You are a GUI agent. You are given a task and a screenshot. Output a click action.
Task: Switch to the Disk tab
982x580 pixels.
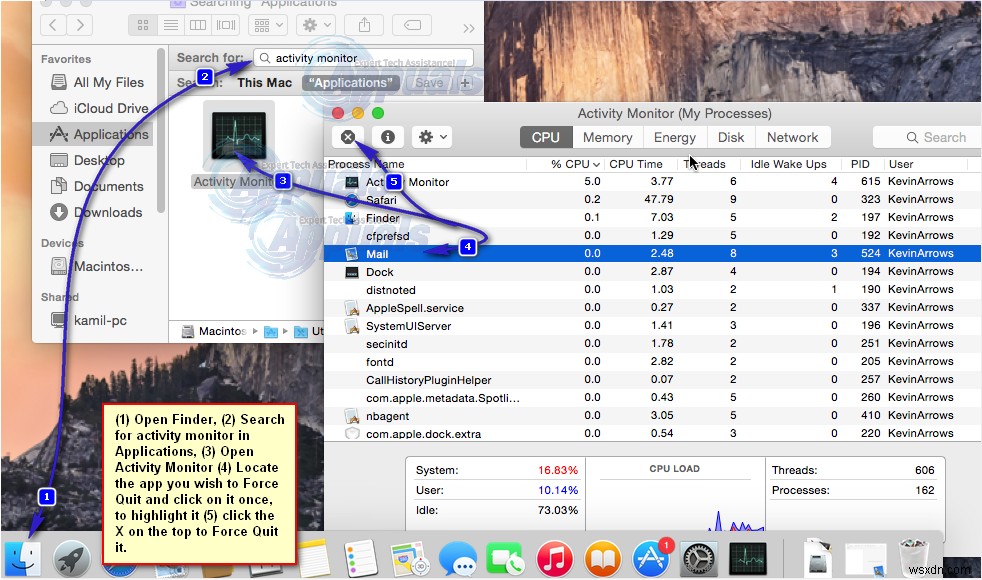731,137
